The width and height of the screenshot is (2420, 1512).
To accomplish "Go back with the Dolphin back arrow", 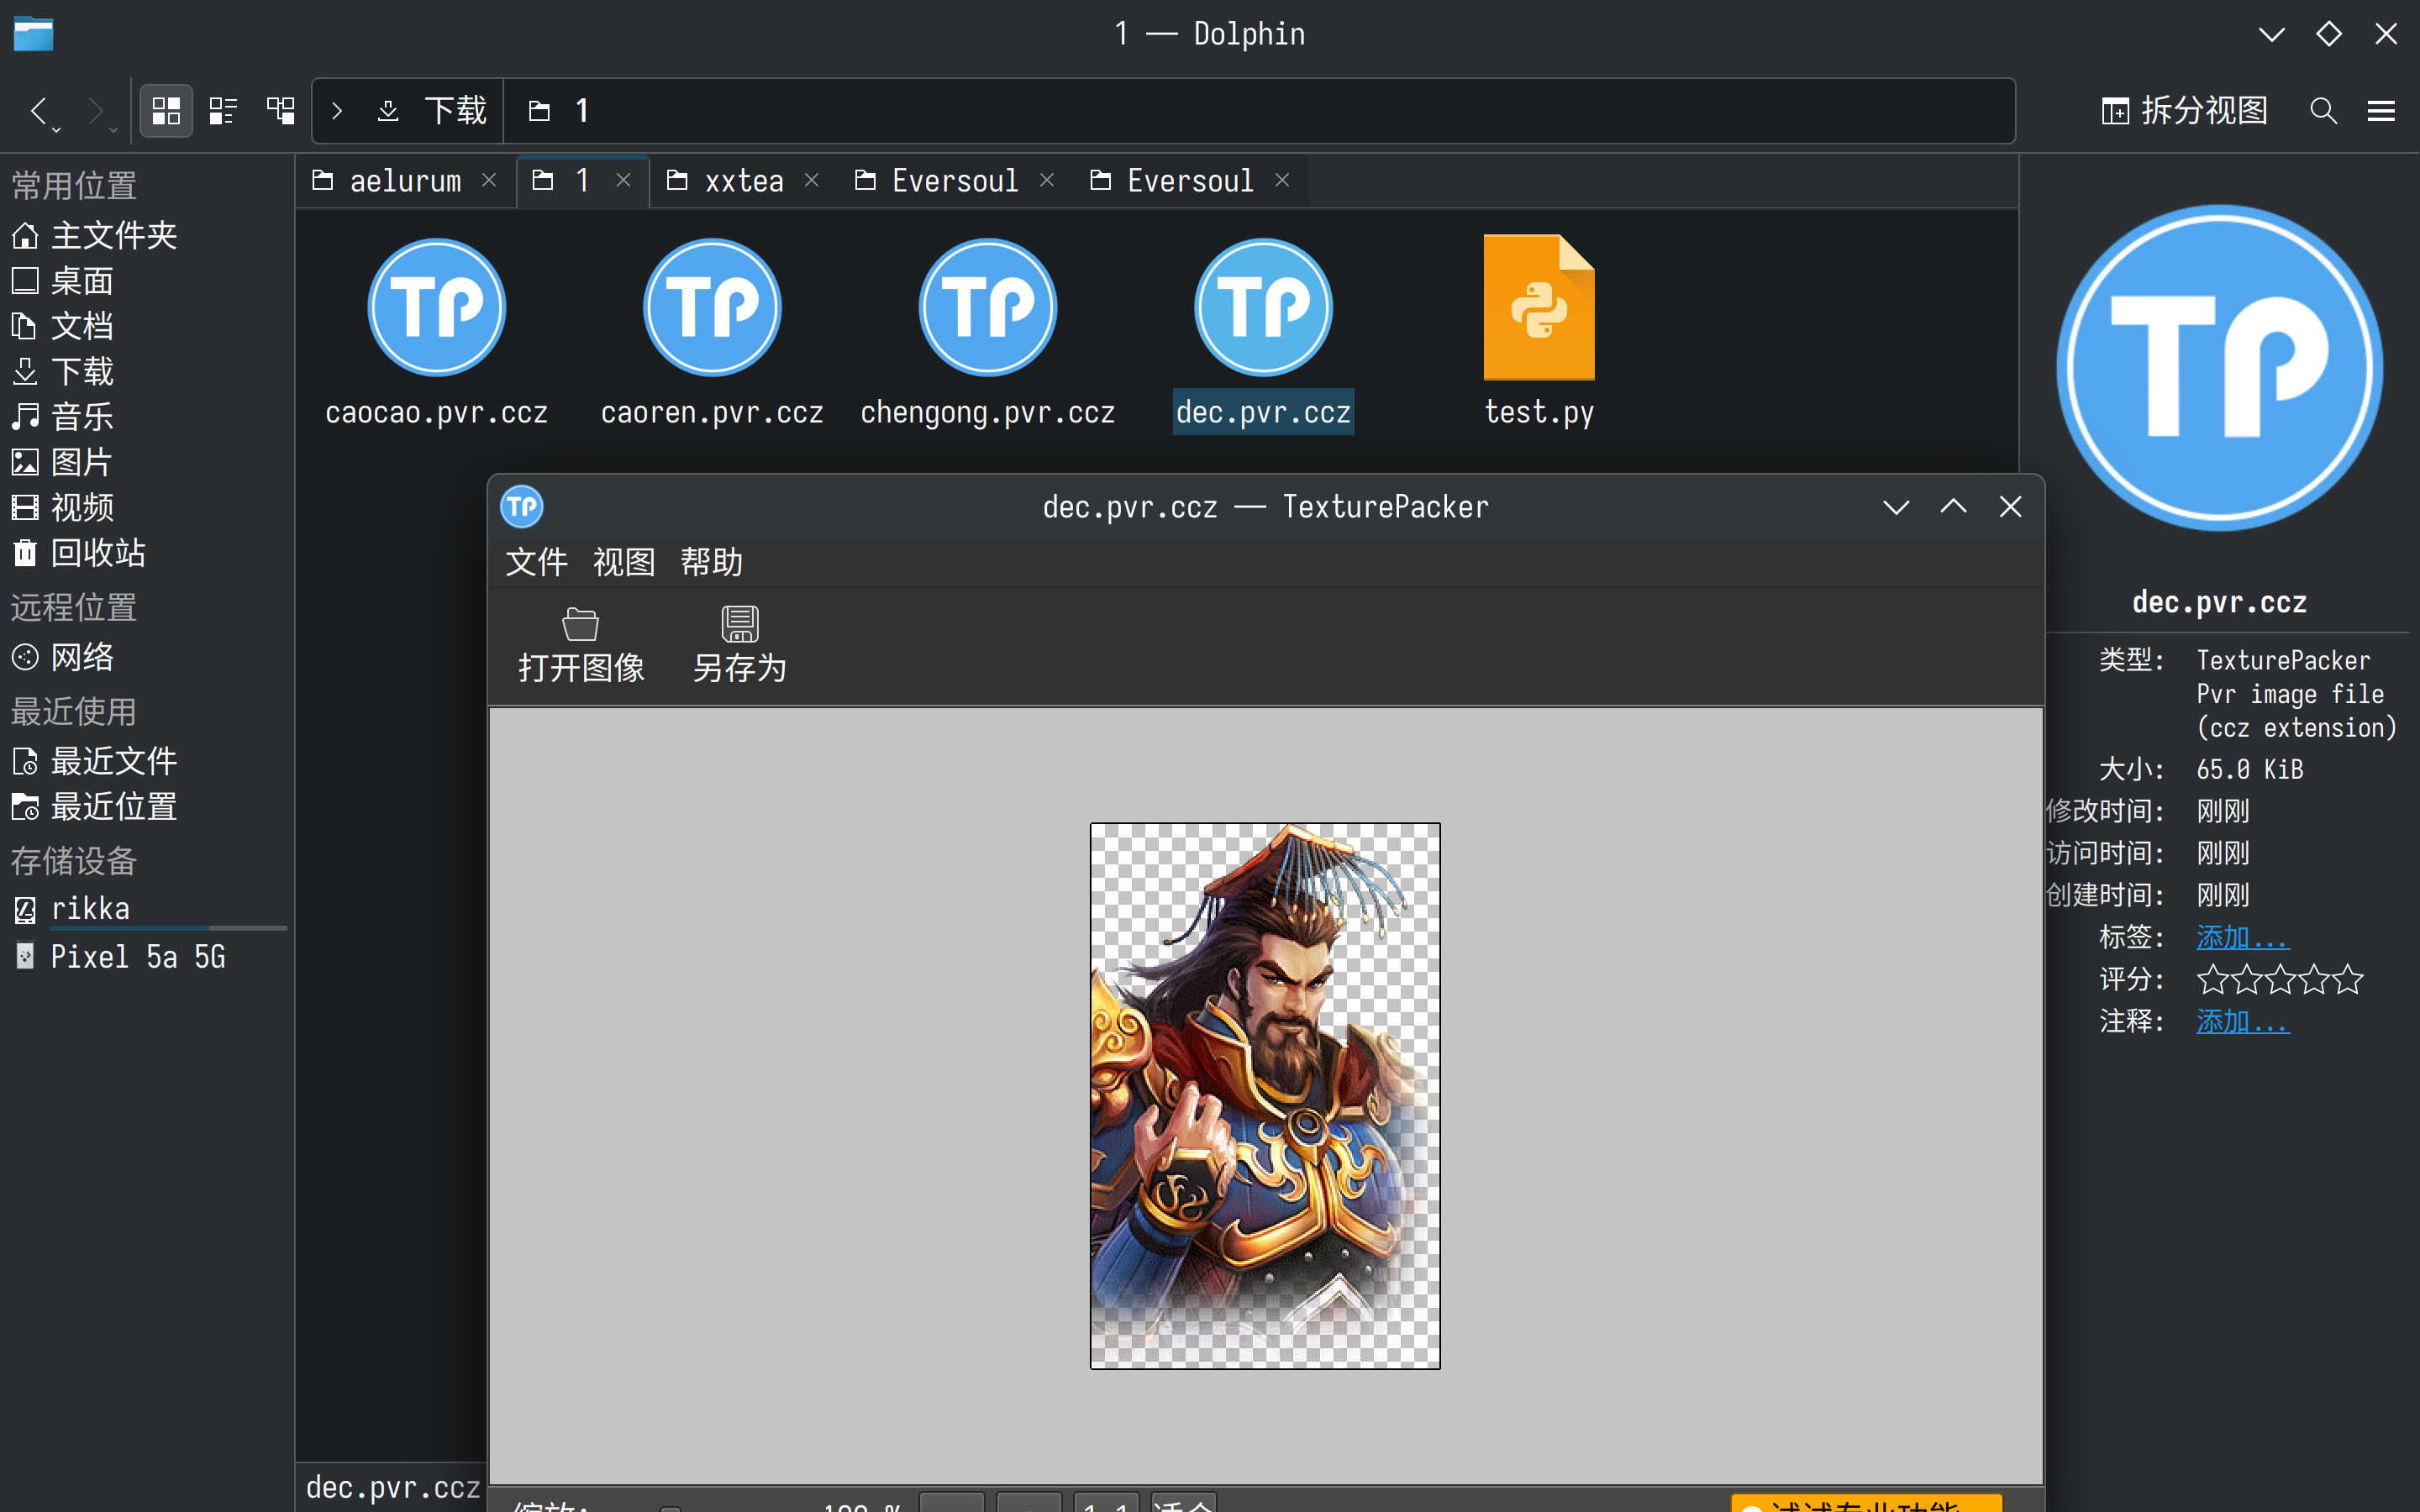I will [40, 111].
